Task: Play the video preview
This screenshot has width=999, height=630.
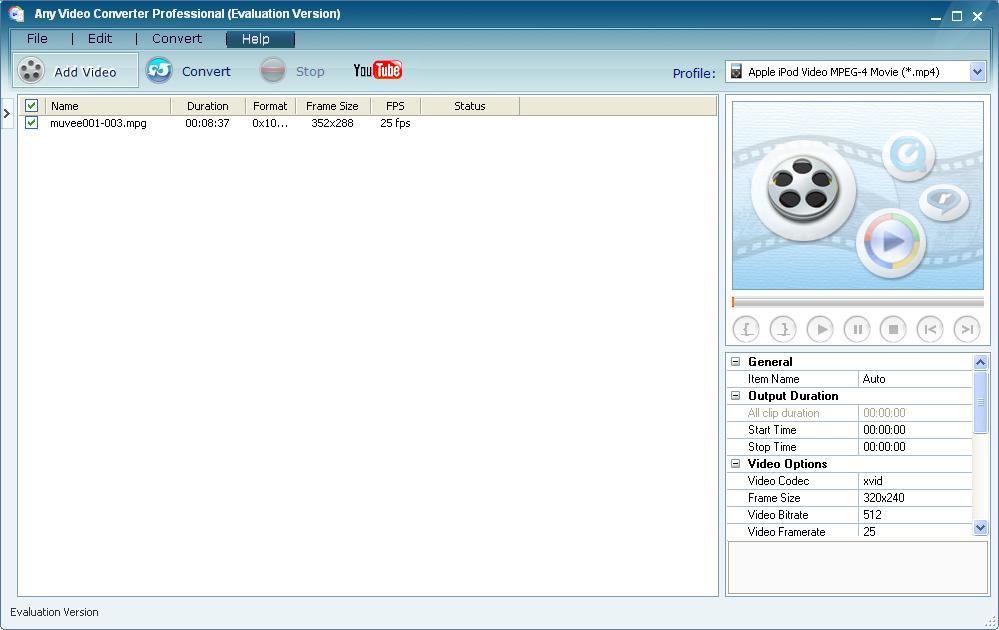Action: tap(820, 329)
